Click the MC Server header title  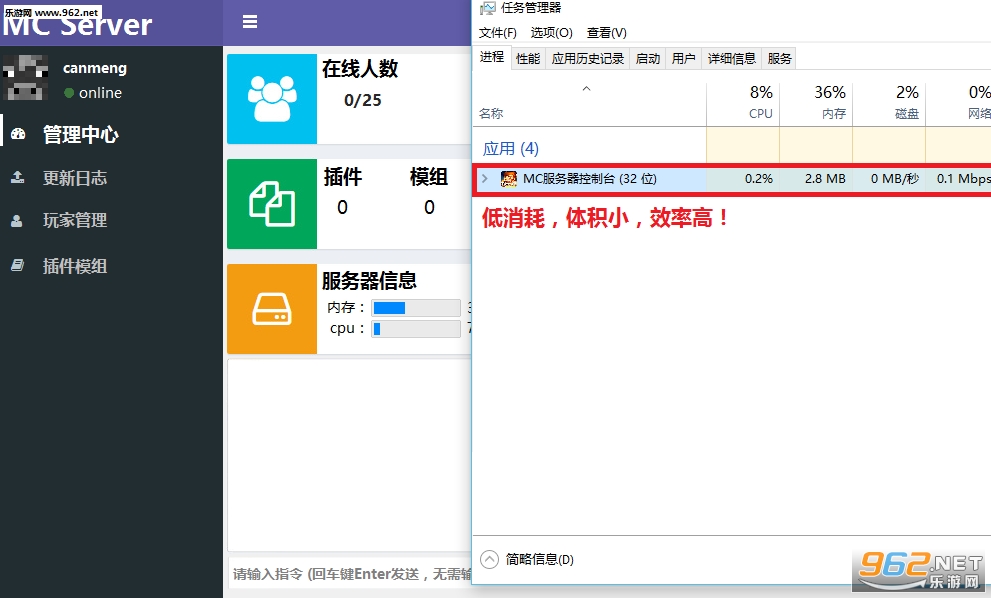[77, 24]
